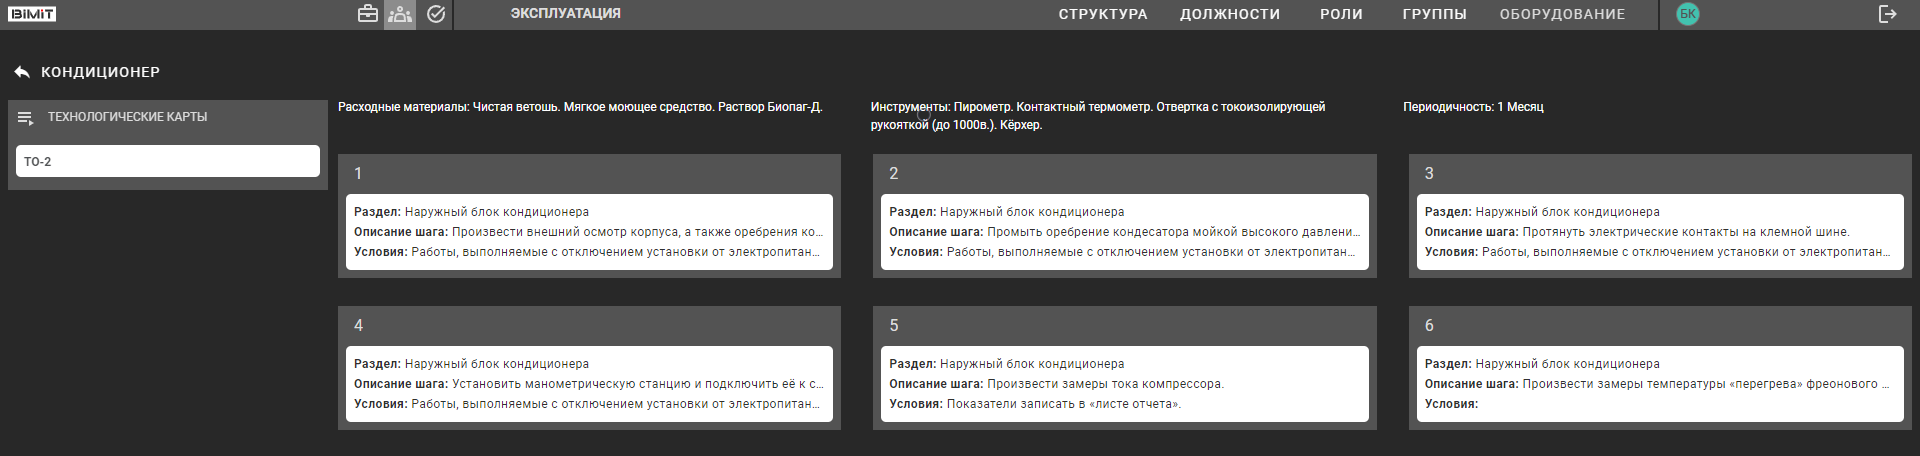Select the people group icon
Image resolution: width=1920 pixels, height=456 pixels.
[400, 14]
